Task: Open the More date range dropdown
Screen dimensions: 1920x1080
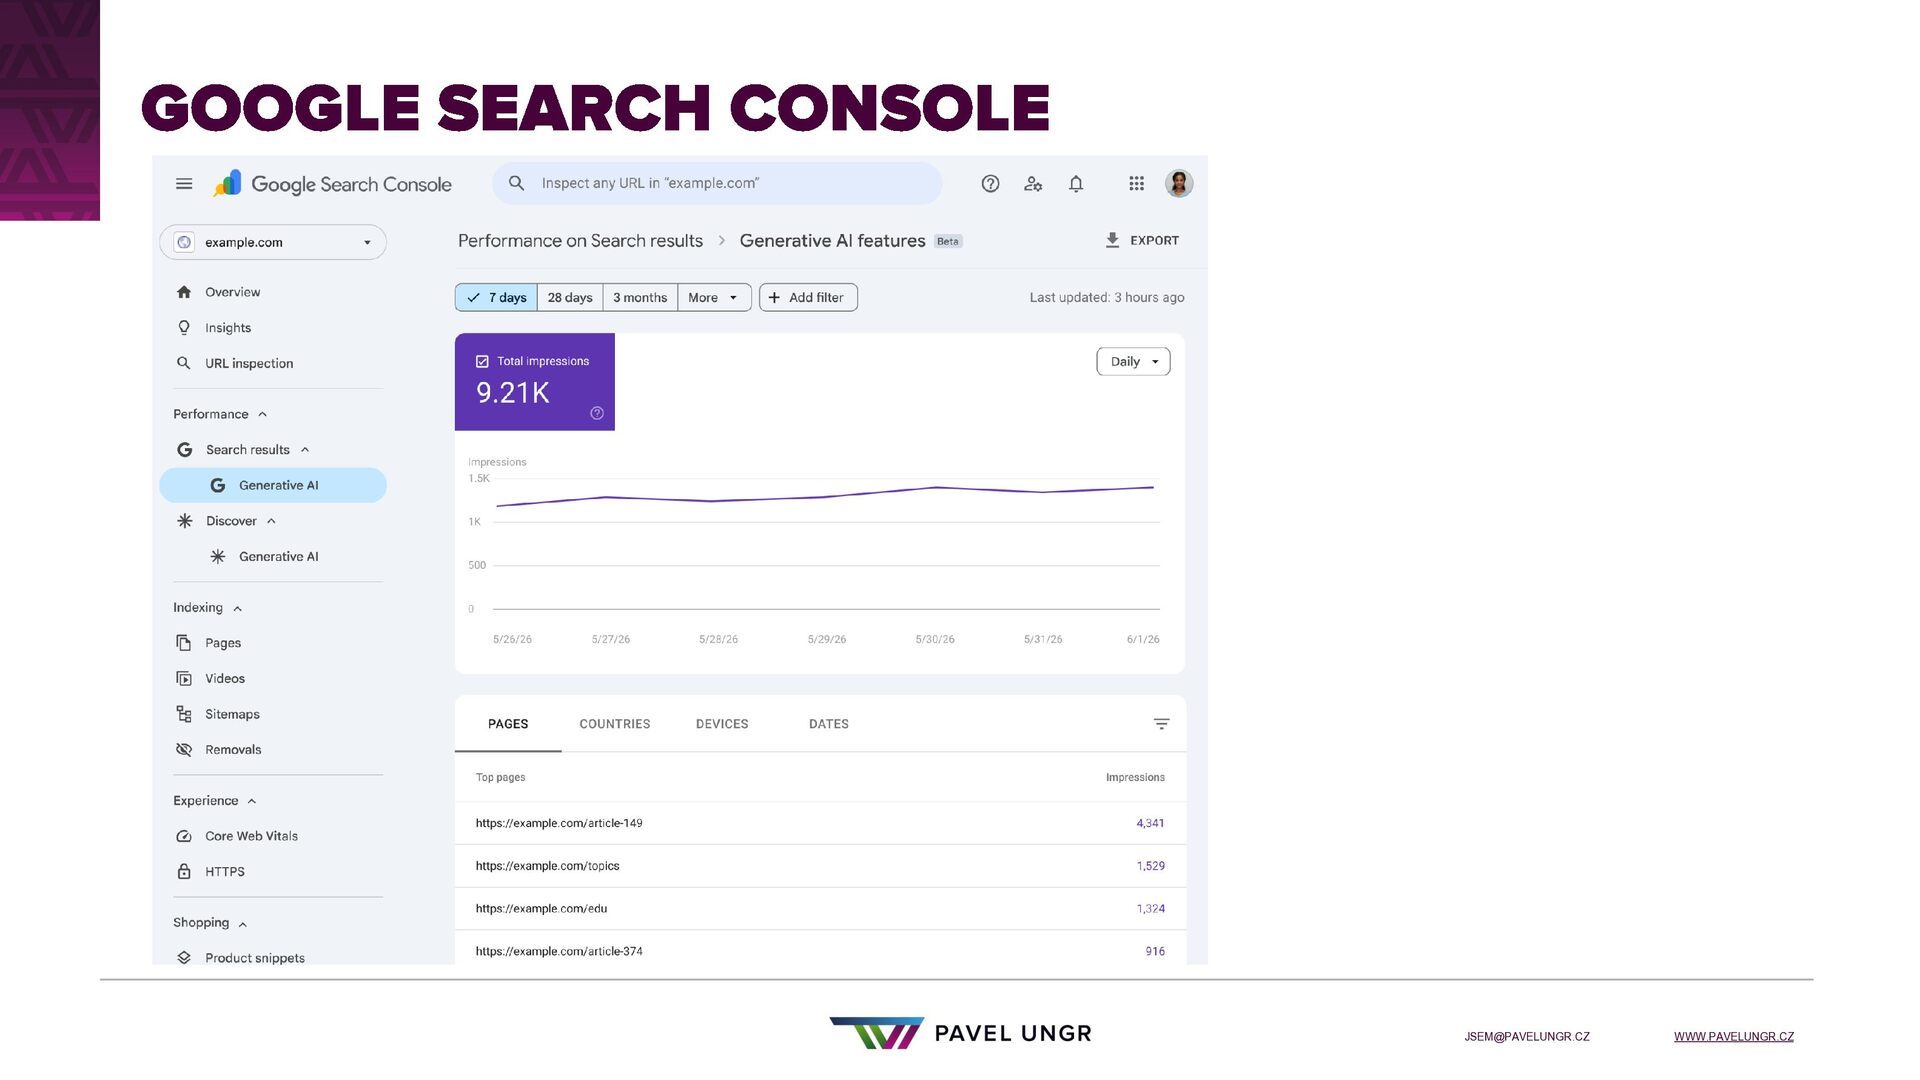Action: [714, 298]
